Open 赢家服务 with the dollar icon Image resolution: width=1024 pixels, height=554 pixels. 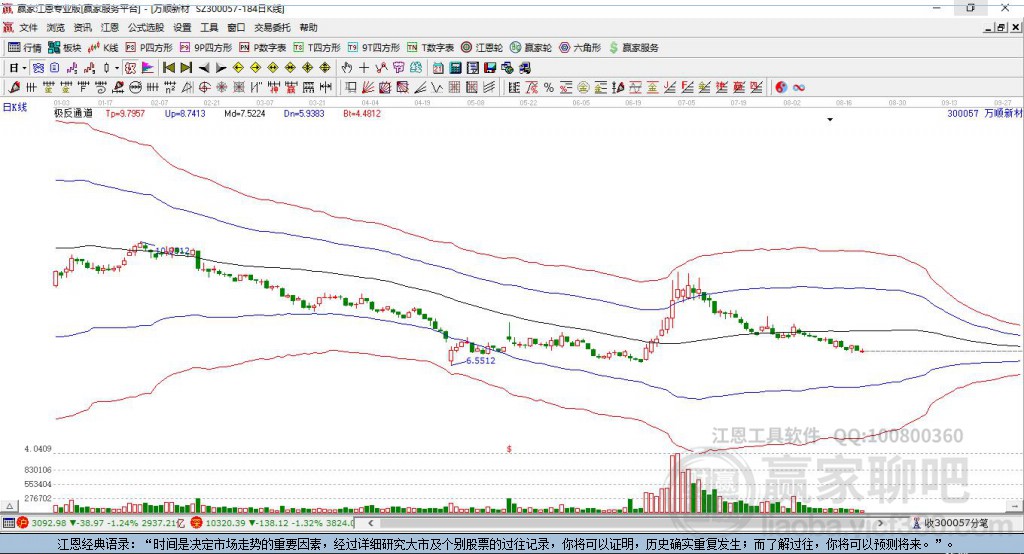pos(633,48)
